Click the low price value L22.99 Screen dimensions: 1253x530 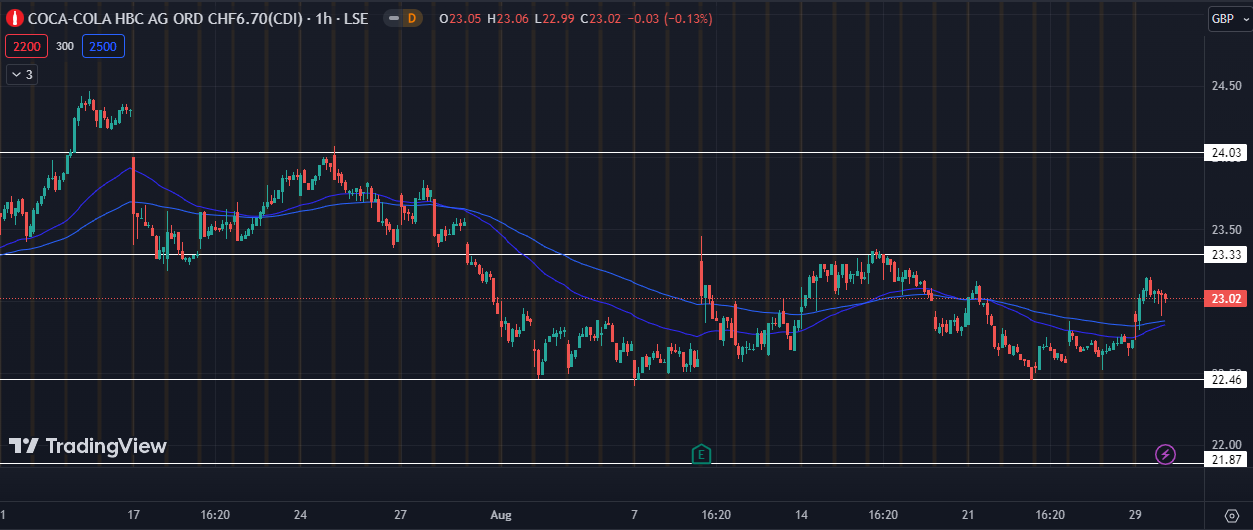click(x=553, y=18)
